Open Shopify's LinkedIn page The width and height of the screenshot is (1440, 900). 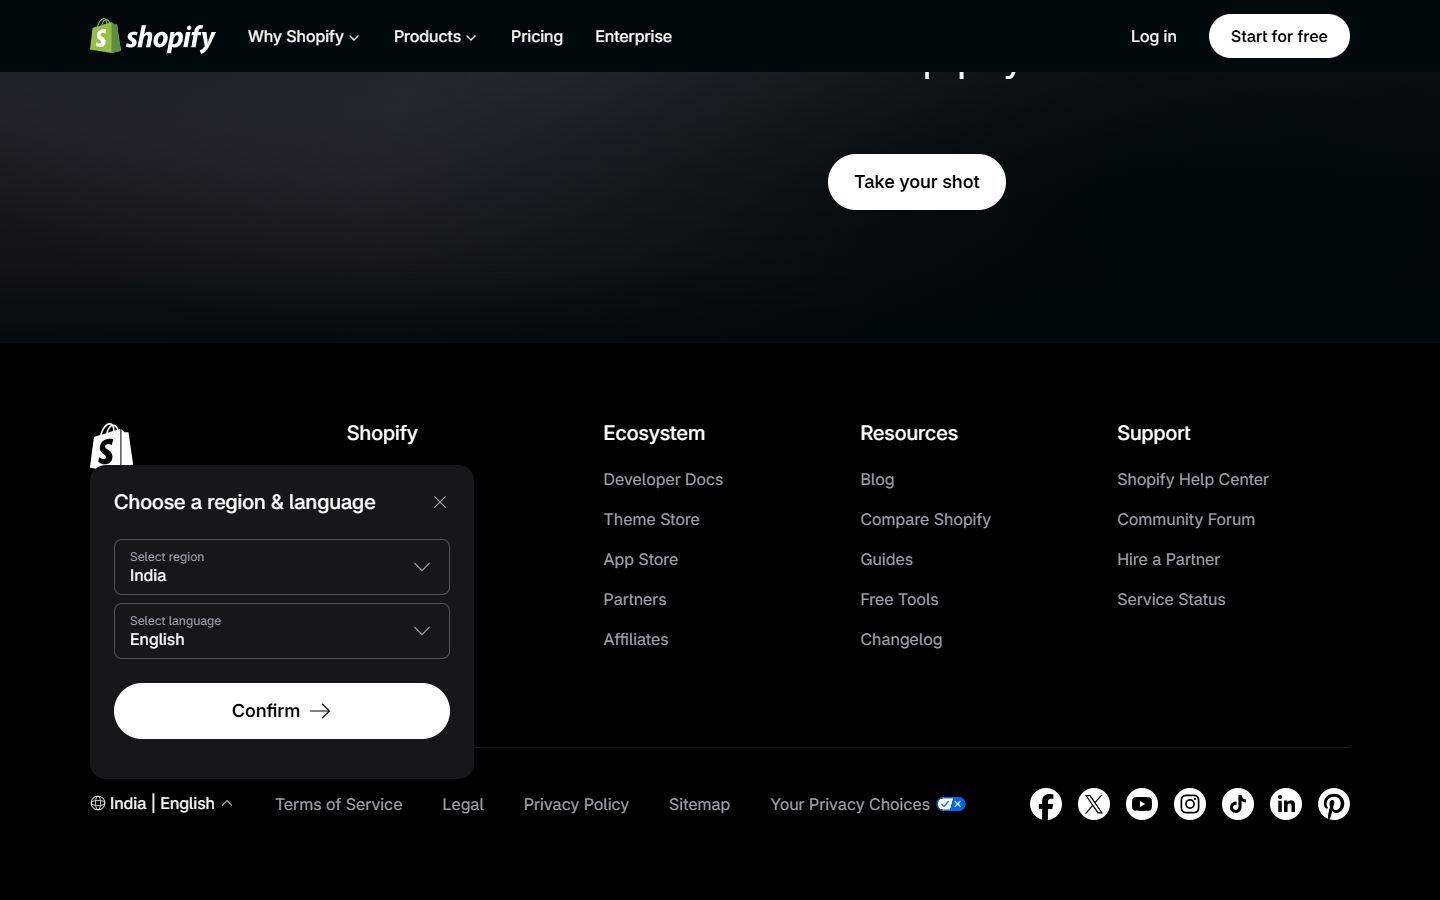pyautogui.click(x=1286, y=804)
